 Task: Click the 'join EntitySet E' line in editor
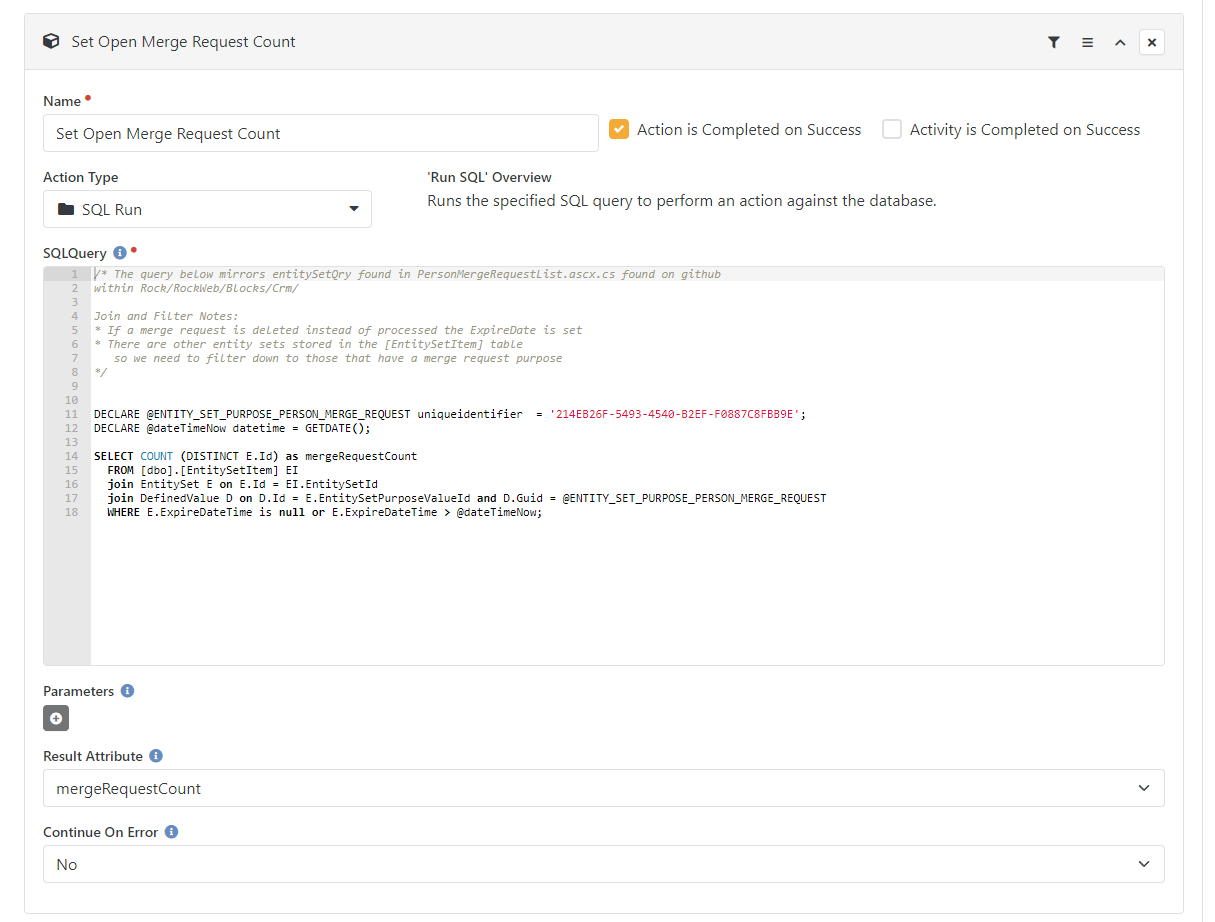[242, 484]
